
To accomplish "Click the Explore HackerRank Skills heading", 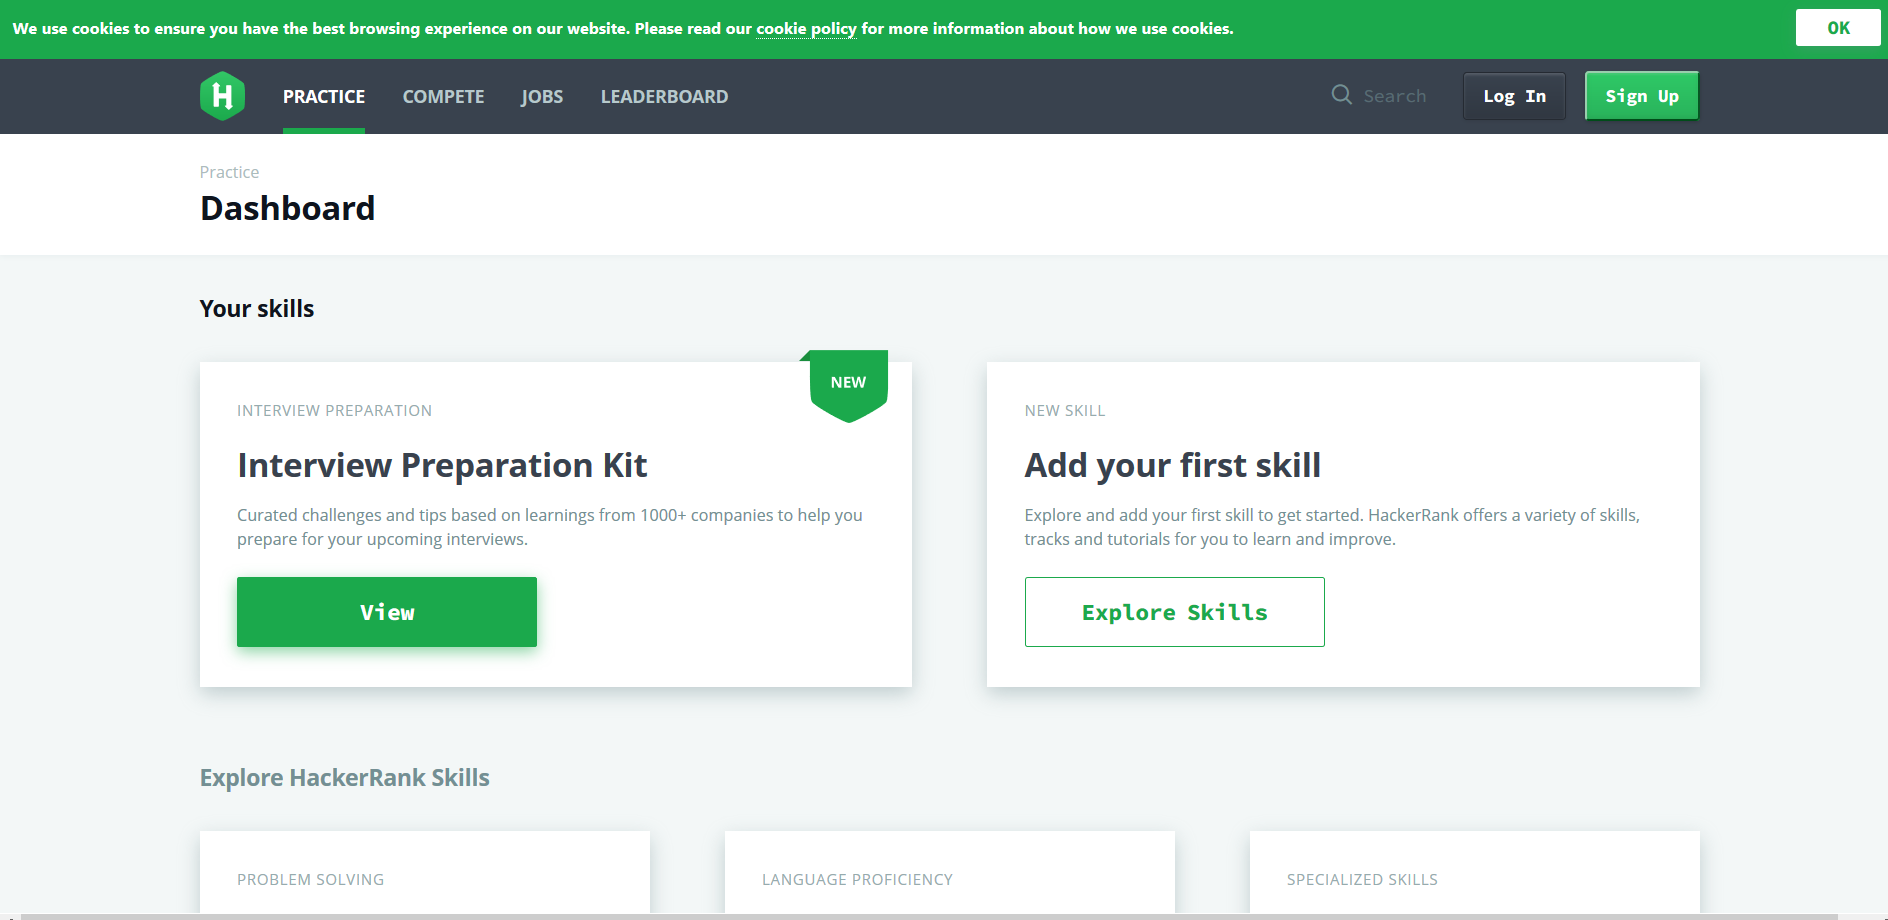I will [x=345, y=778].
